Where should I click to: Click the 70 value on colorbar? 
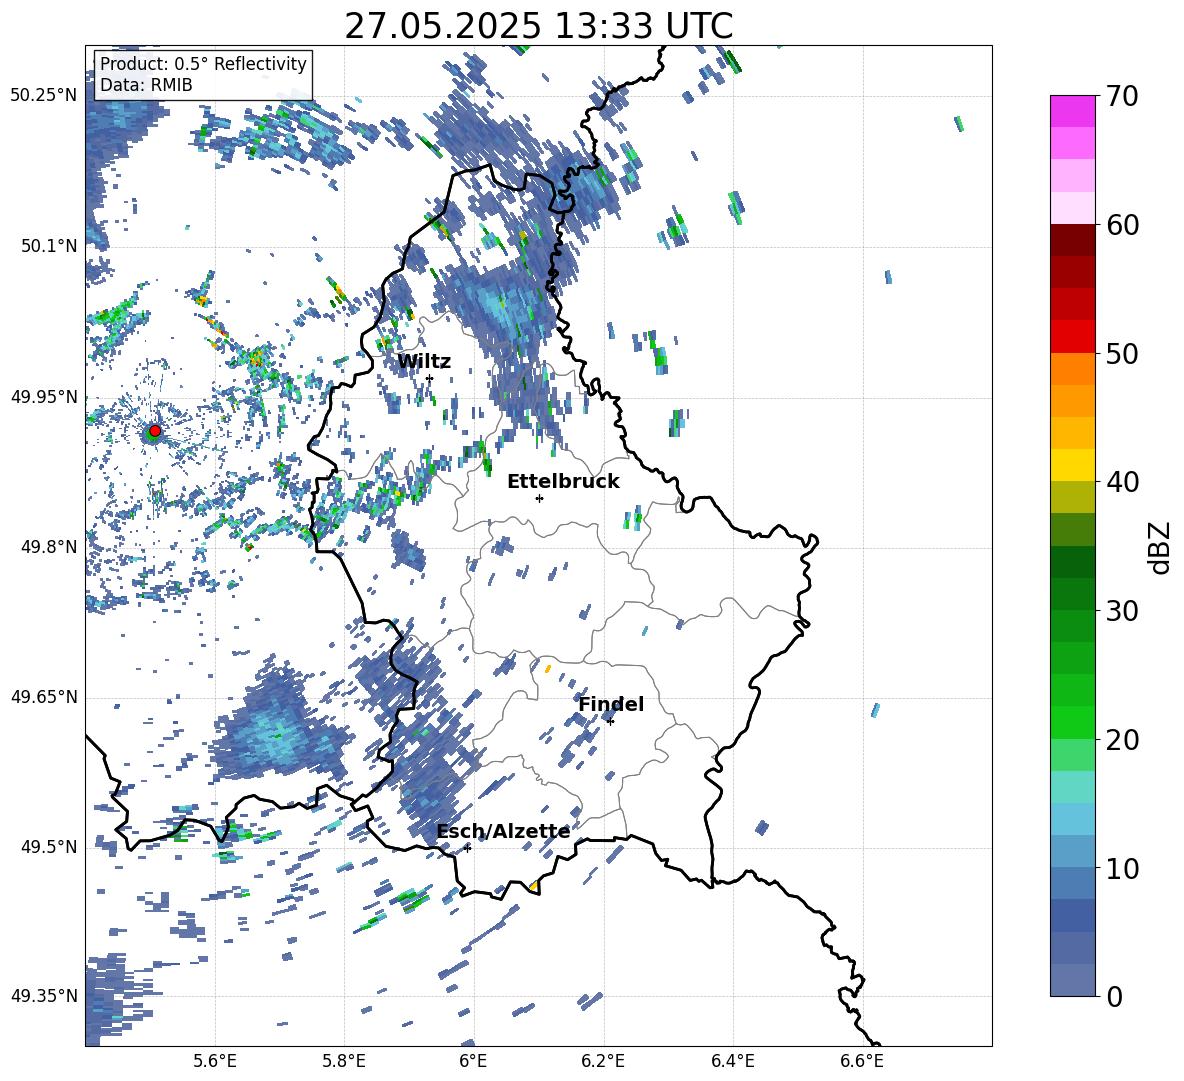pos(1122,97)
